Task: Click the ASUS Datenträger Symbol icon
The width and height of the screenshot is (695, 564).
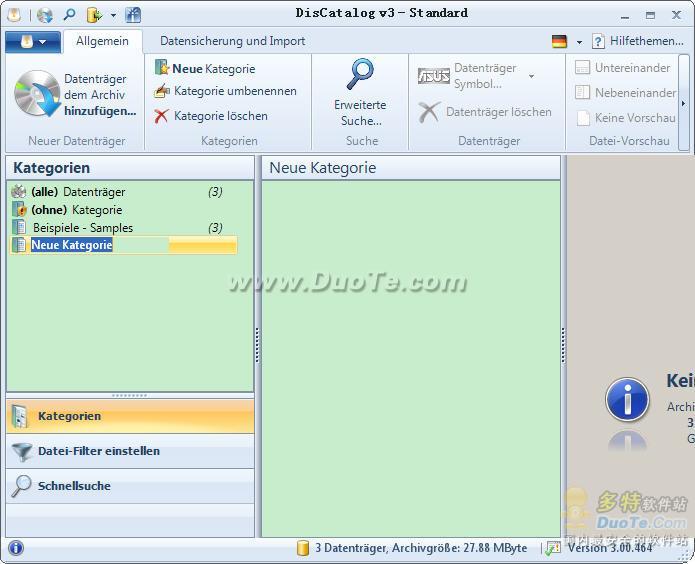Action: (x=433, y=76)
